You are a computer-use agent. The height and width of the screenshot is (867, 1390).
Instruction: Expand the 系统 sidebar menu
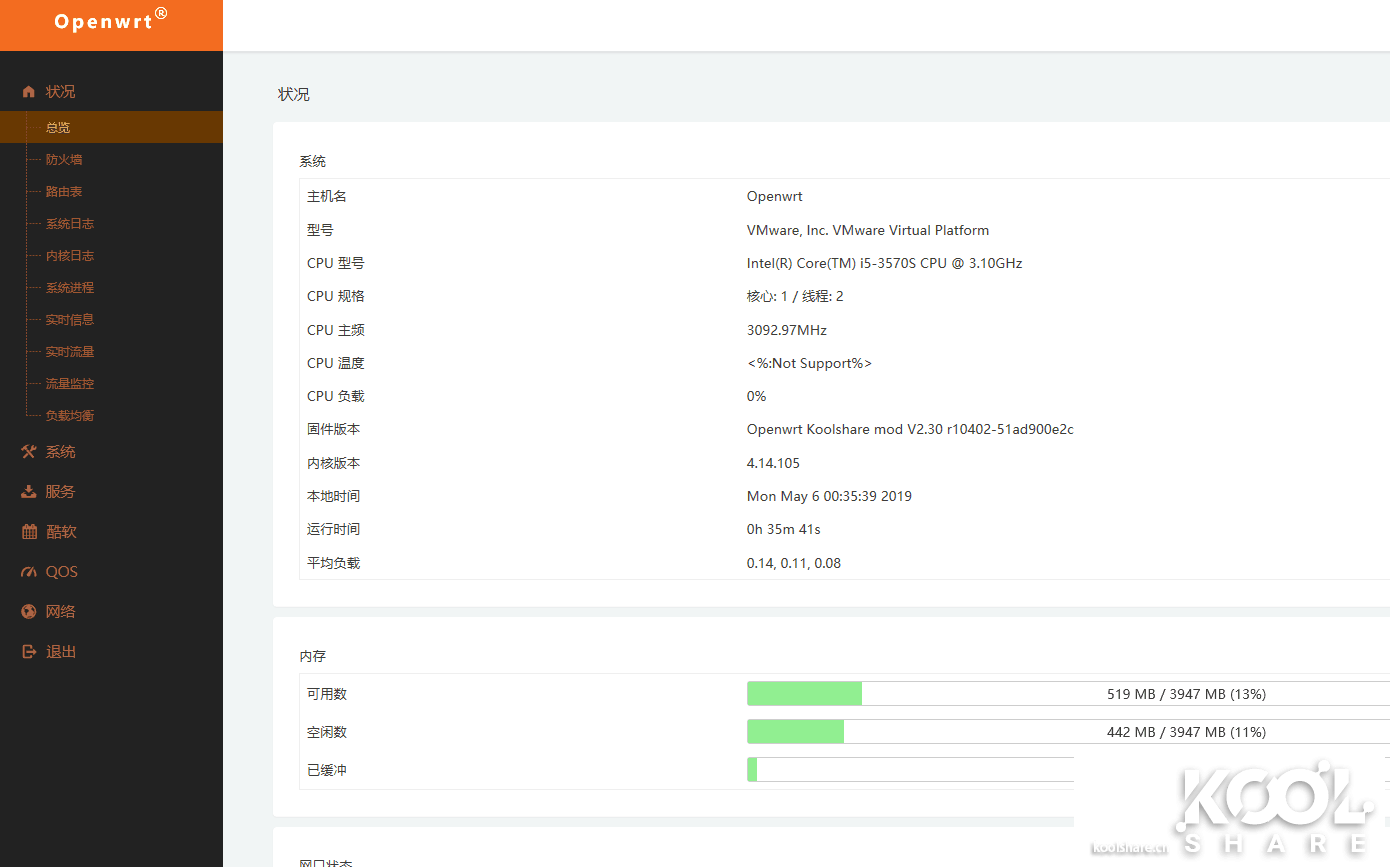point(61,452)
